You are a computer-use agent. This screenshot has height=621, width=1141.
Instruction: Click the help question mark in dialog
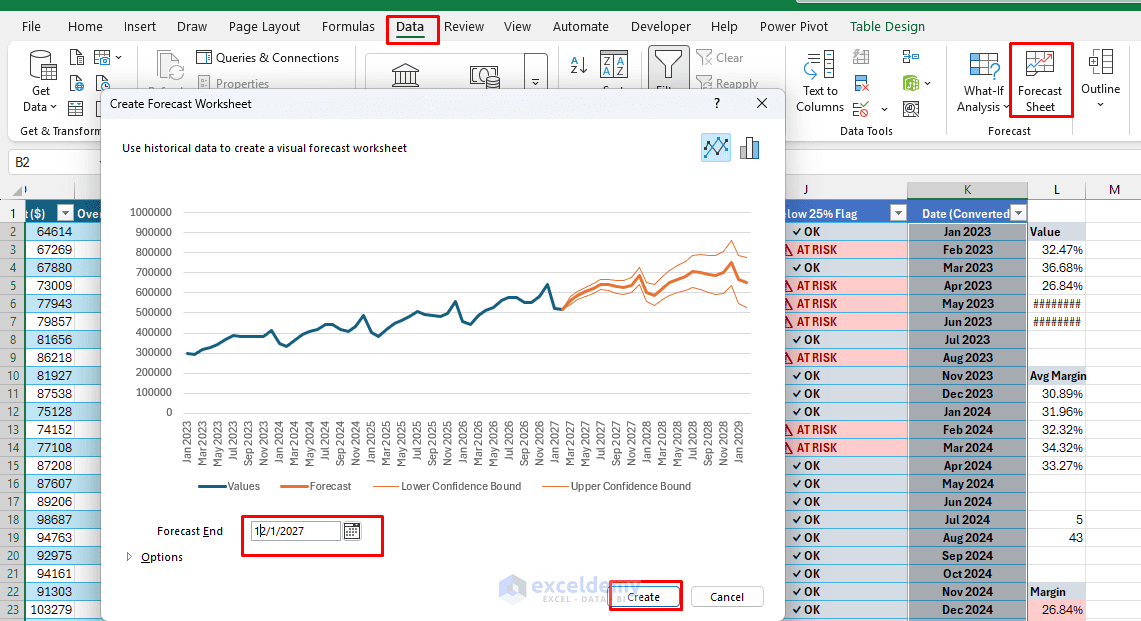click(717, 103)
